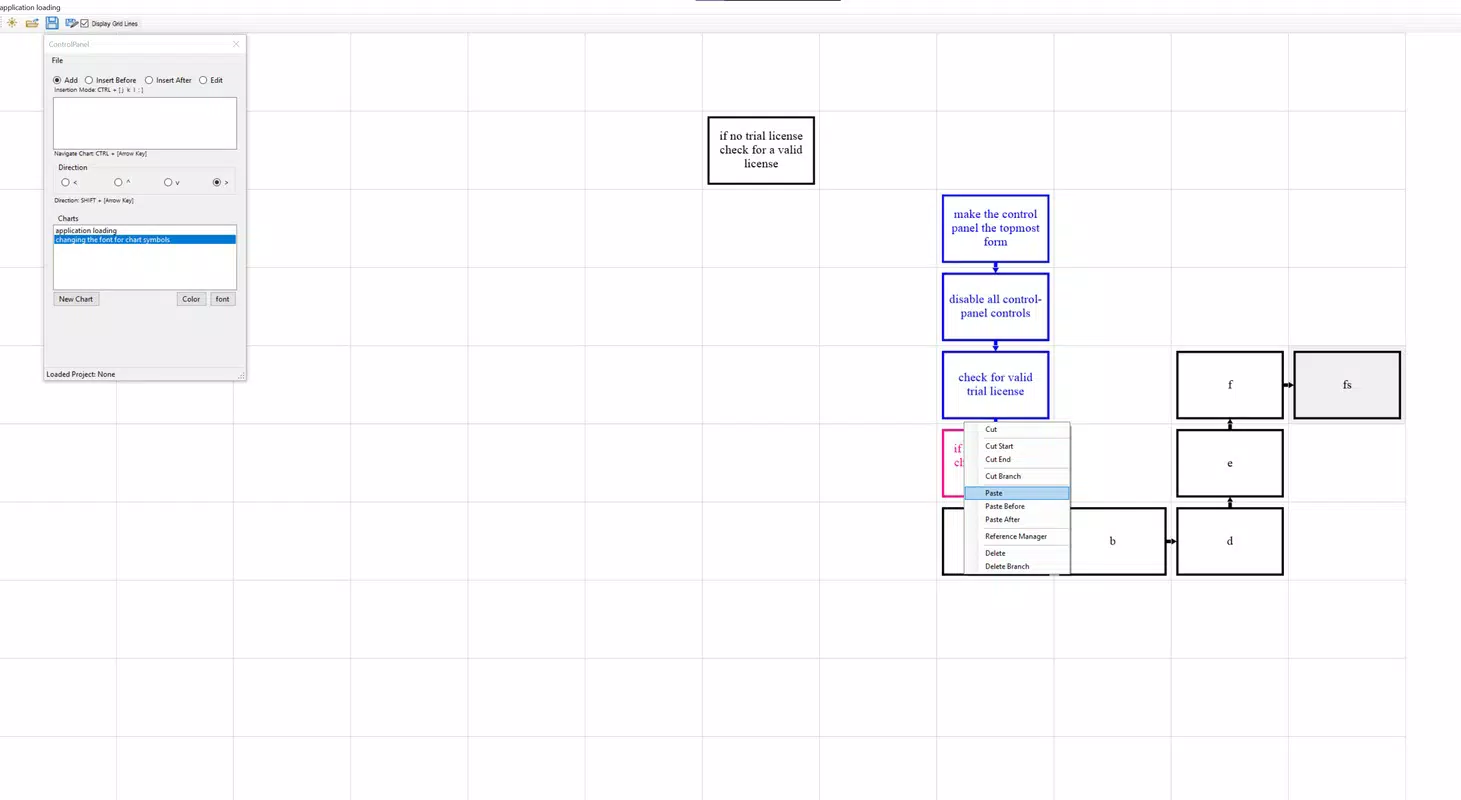This screenshot has width=1461, height=800.
Task: Click the New Chart button
Action: pos(76,299)
